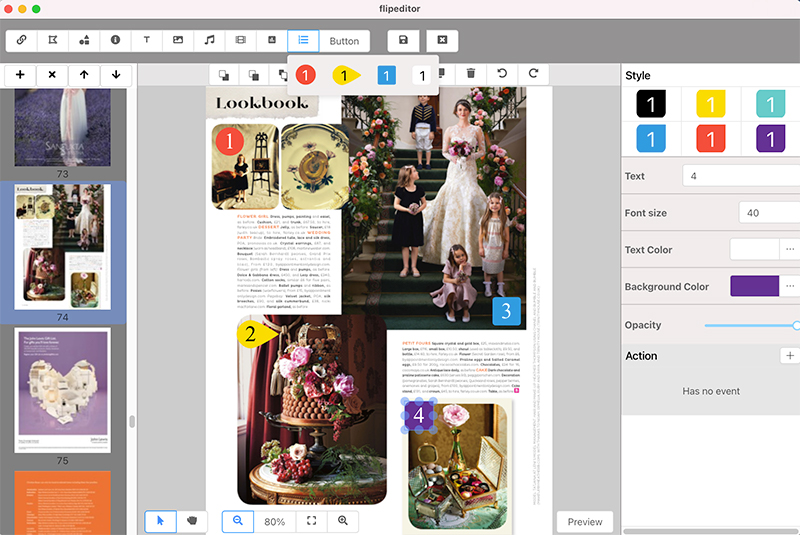This screenshot has width=800, height=535.
Task: Select the page 74 thumbnail
Action: (62, 247)
